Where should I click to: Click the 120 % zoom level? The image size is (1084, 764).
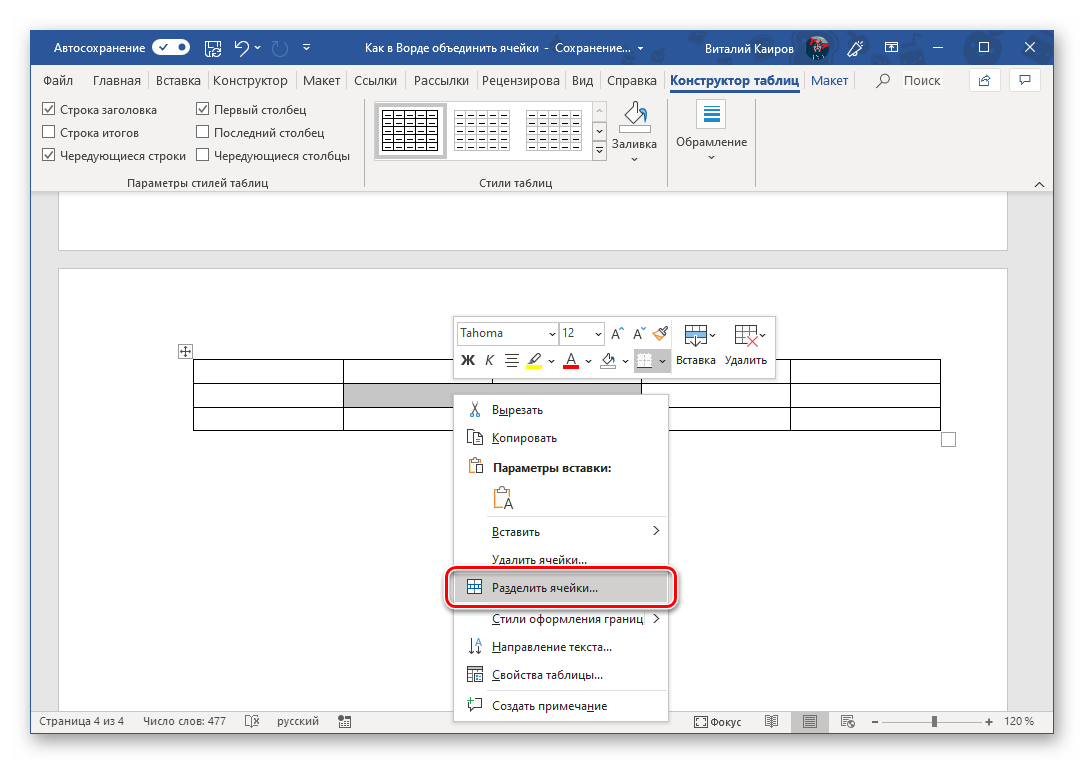click(1019, 721)
